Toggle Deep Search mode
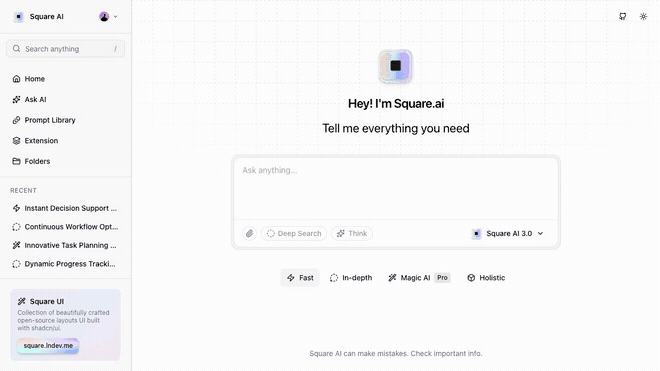Screen dimensions: 660x371 [294, 233]
